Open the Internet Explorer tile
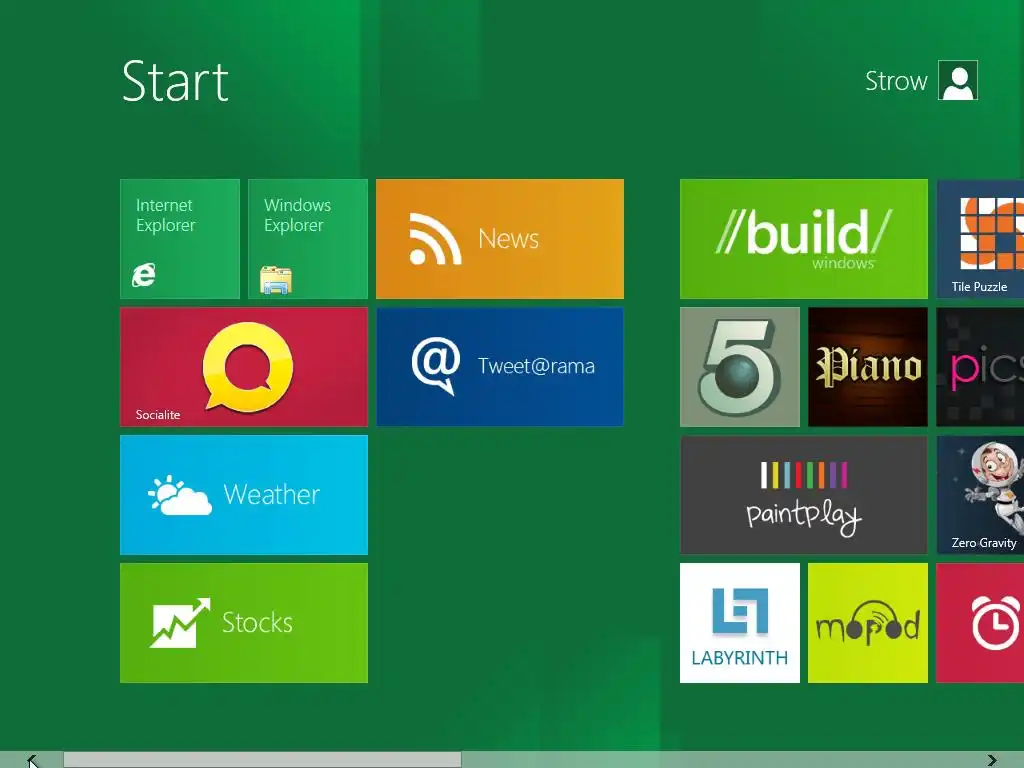The image size is (1024, 768). (180, 239)
